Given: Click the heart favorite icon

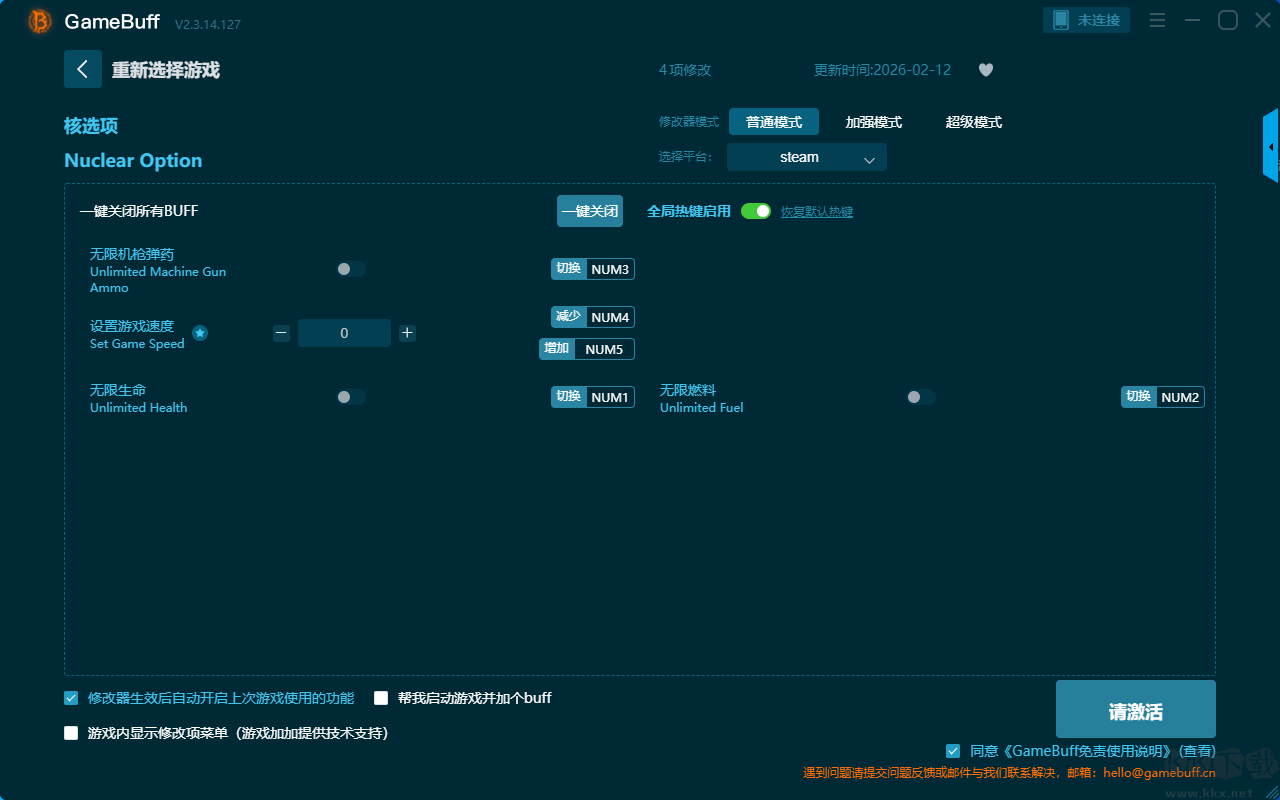Looking at the screenshot, I should (986, 70).
